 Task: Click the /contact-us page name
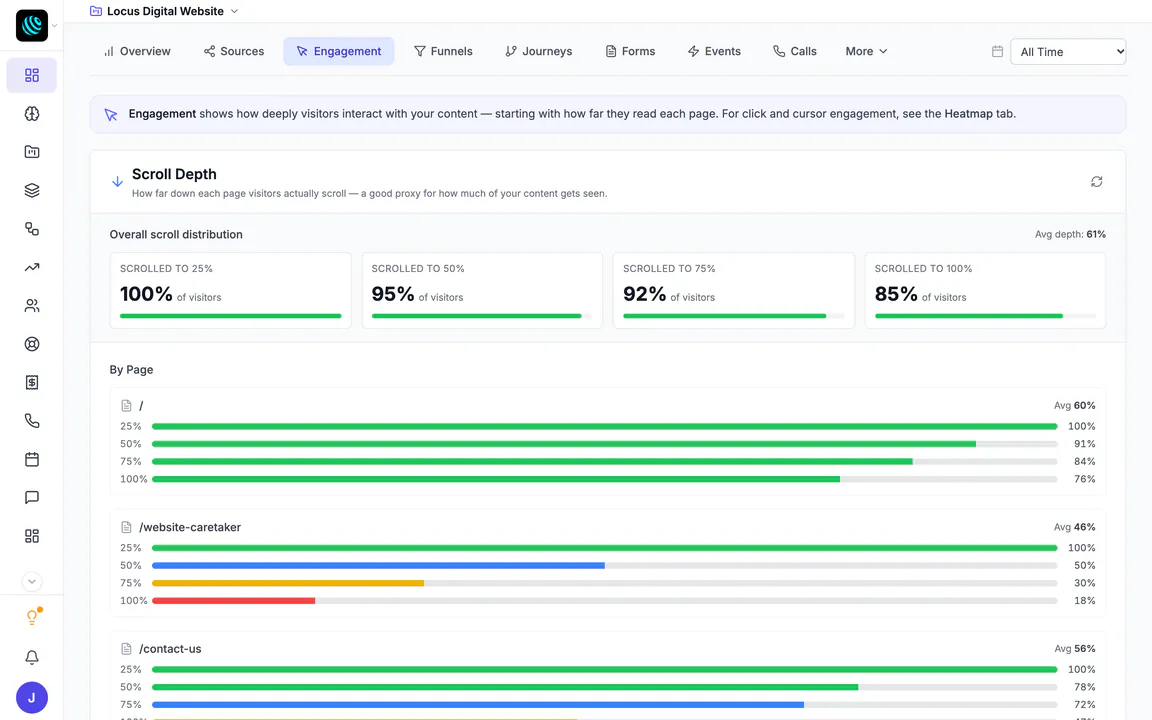pyautogui.click(x=170, y=649)
